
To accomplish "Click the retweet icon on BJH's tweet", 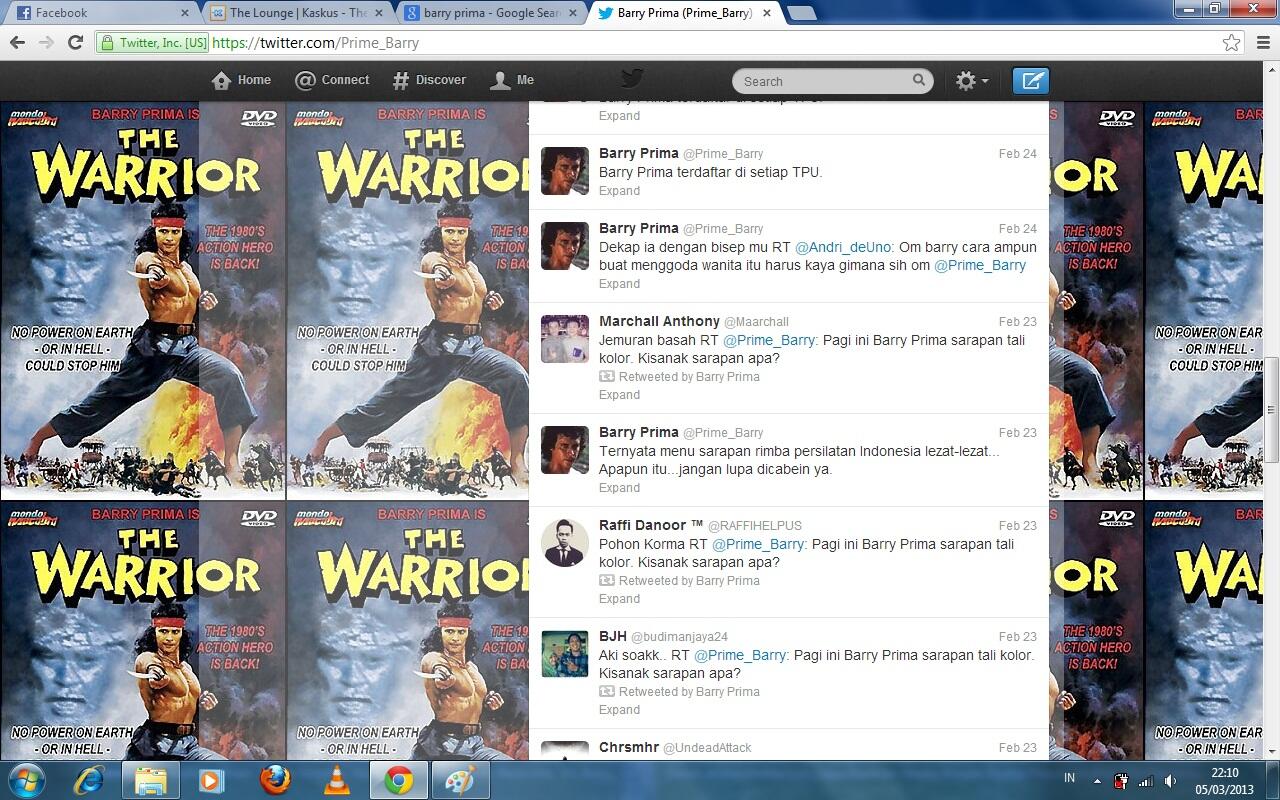I will coord(607,692).
